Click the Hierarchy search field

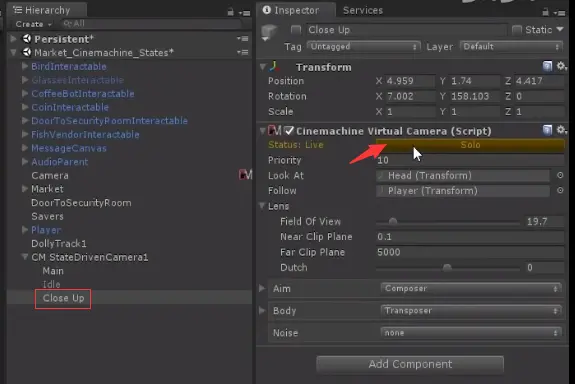151,24
